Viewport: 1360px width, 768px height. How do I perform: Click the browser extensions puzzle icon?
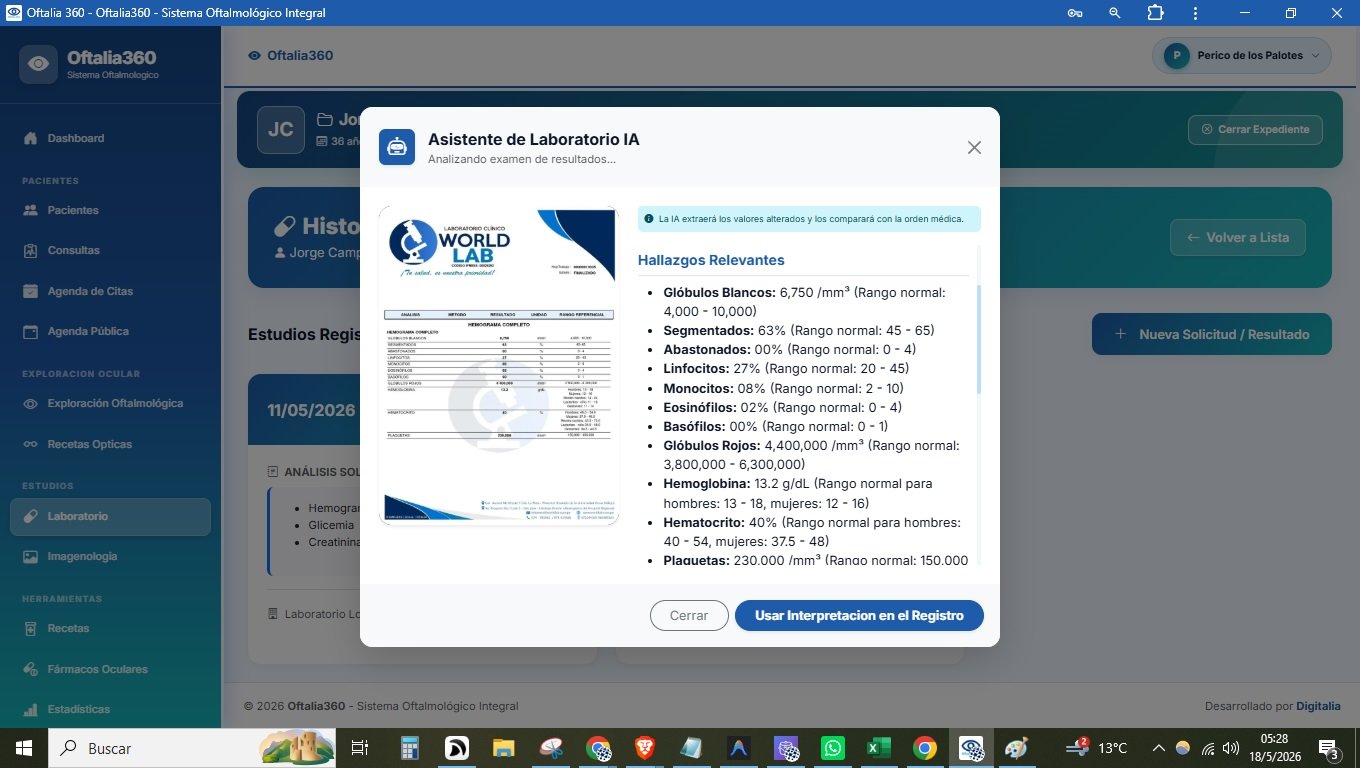pos(1156,13)
